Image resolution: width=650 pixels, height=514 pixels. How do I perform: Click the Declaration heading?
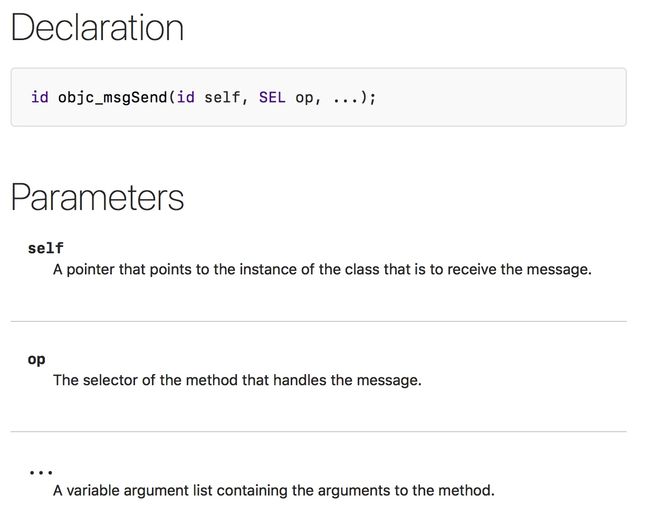97,27
